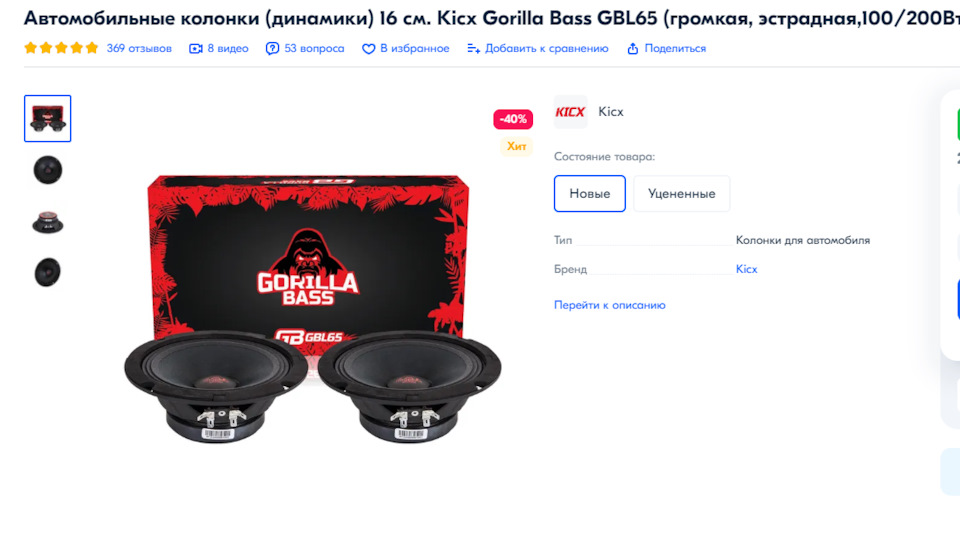
Task: Click the share upload icon
Action: click(633, 48)
